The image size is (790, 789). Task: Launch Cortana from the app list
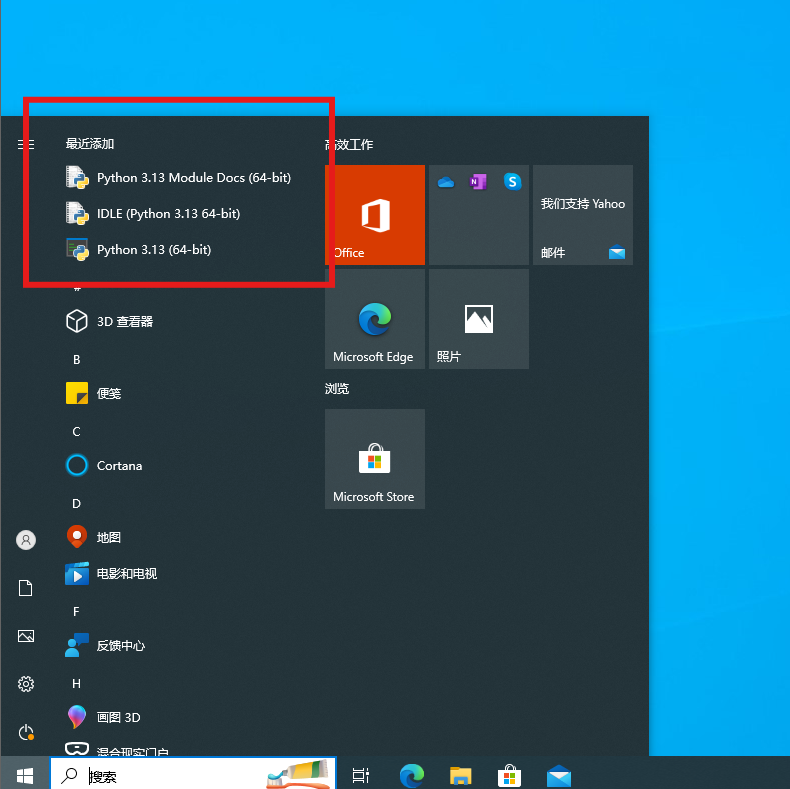(x=119, y=466)
